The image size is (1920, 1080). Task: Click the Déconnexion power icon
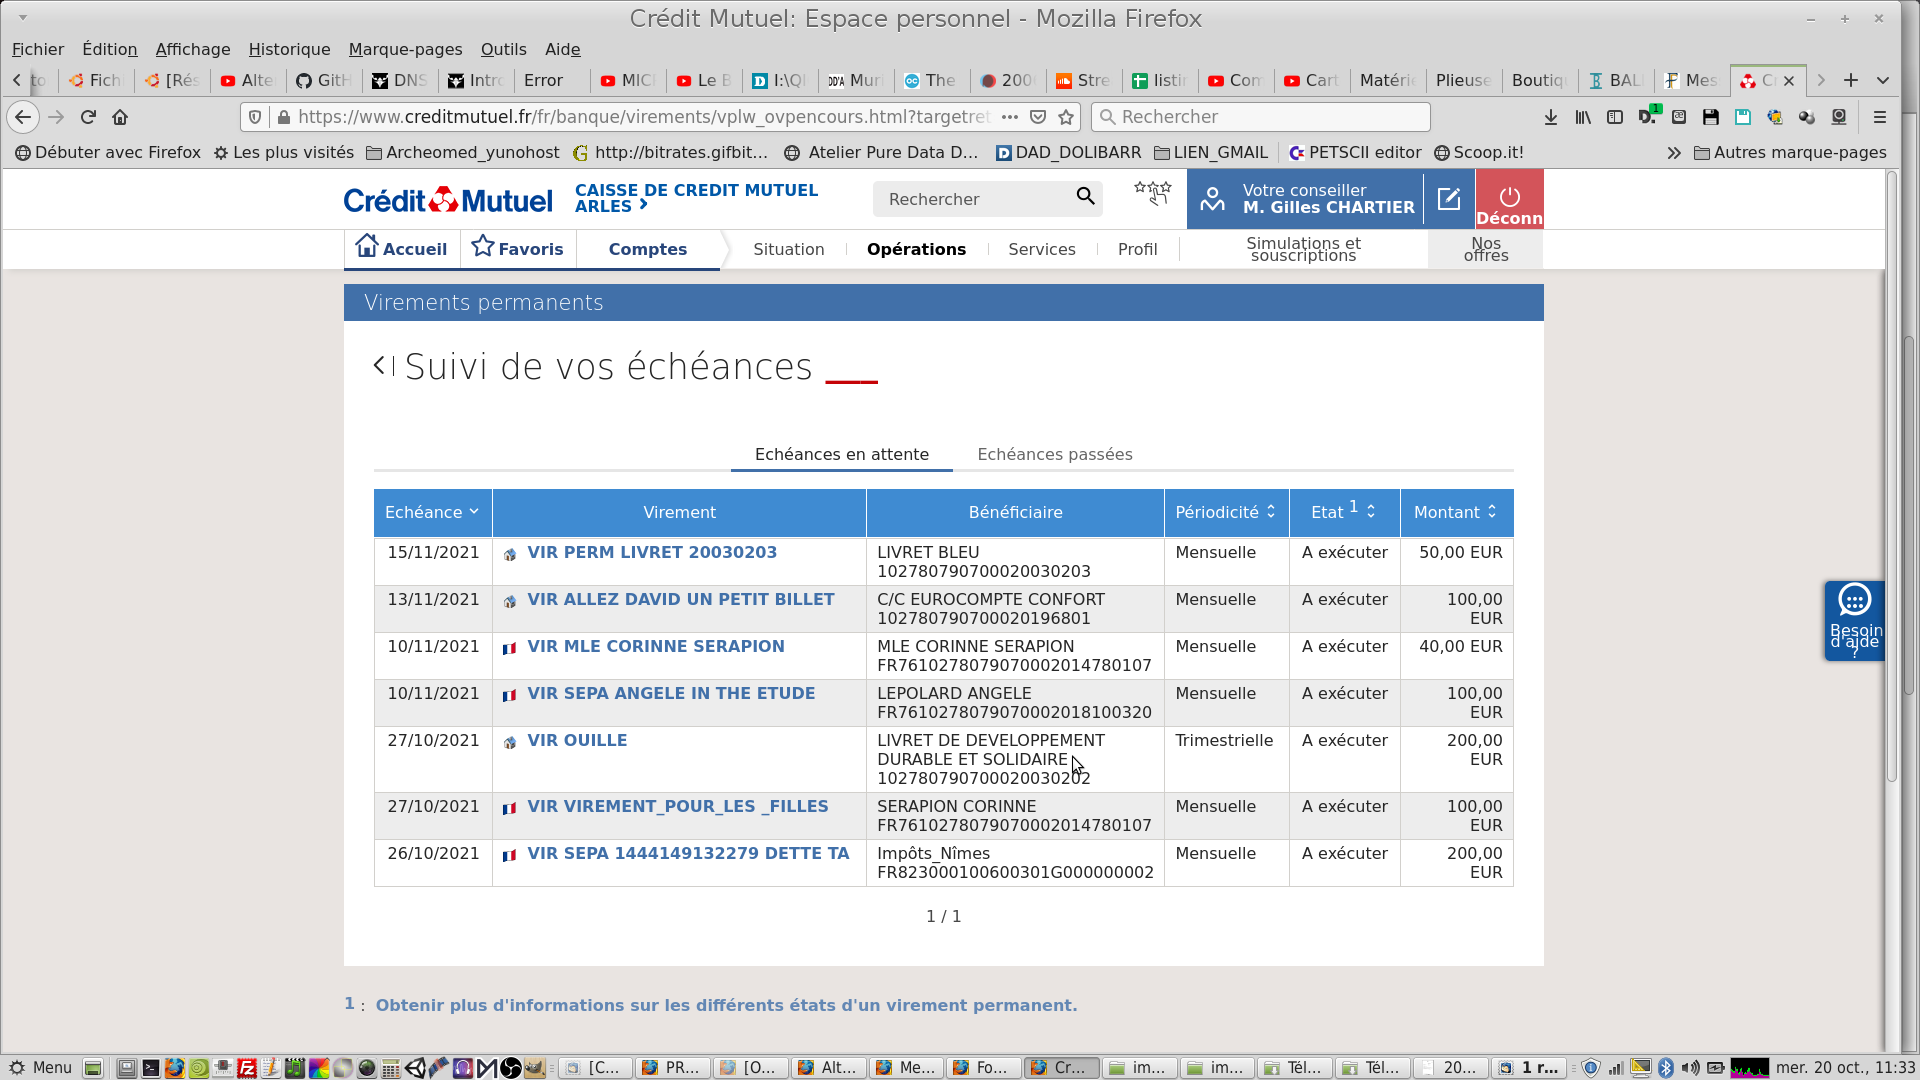click(x=1509, y=197)
